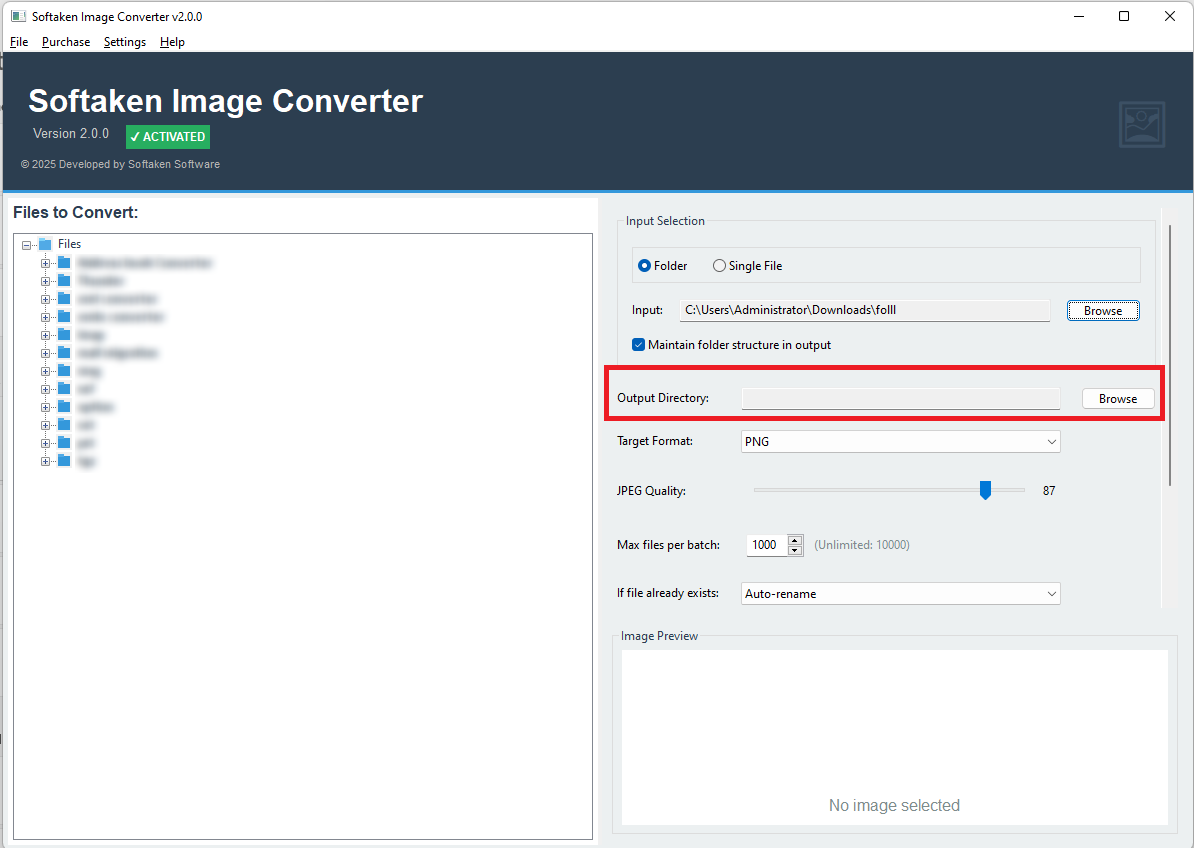Open the If file already exists dropdown
This screenshot has width=1194, height=848.
pyautogui.click(x=901, y=594)
